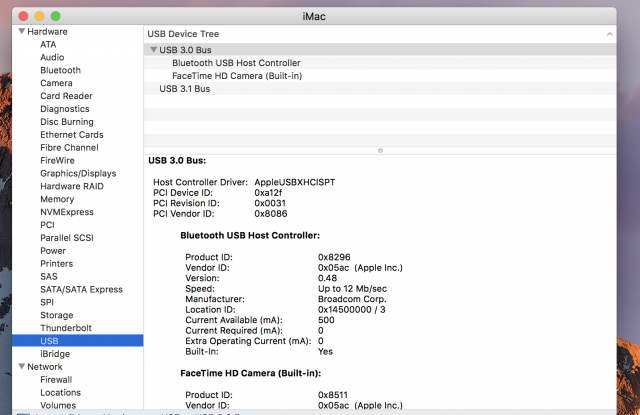Screen dimensions: 640x415
Task: Click the green zoom window button
Action: click(56, 16)
